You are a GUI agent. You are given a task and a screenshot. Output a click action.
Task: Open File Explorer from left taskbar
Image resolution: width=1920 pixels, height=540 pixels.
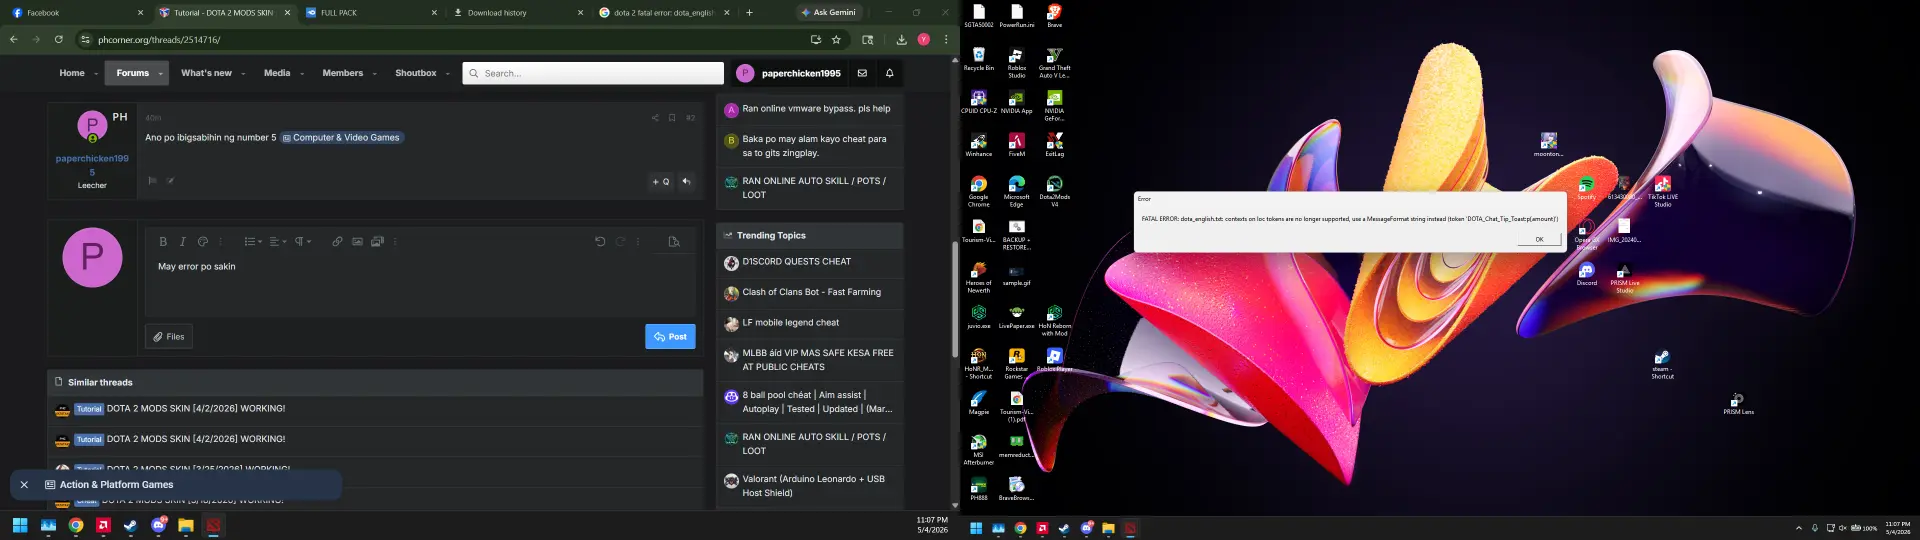click(x=185, y=525)
